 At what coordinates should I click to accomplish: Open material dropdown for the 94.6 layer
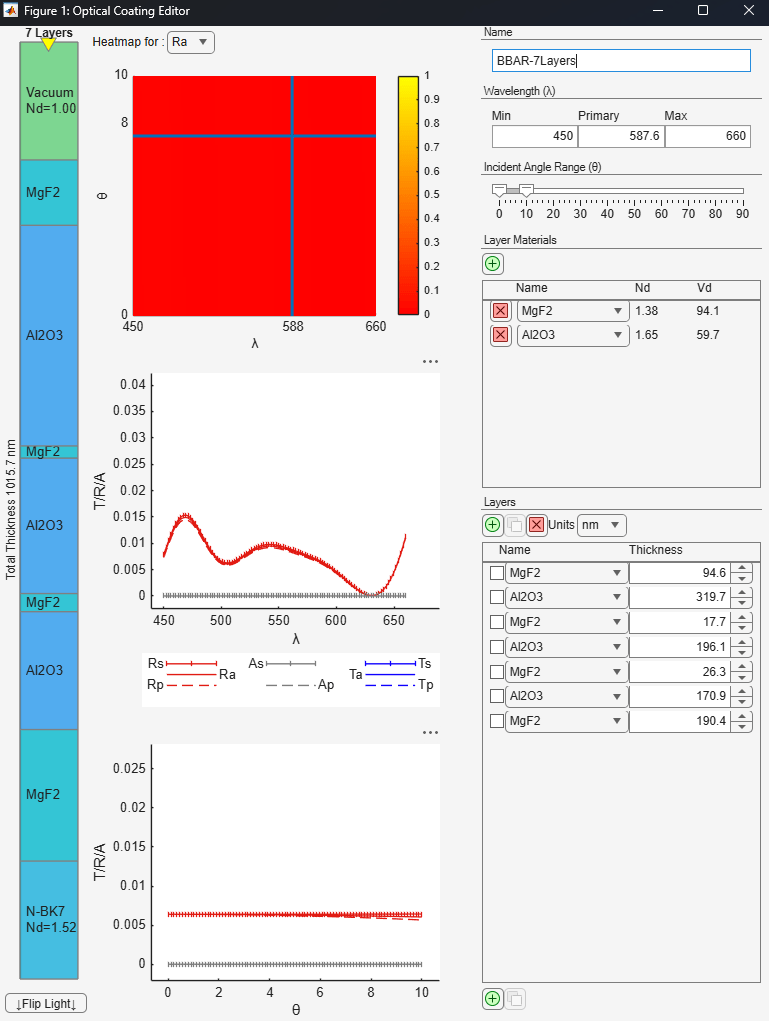point(566,572)
